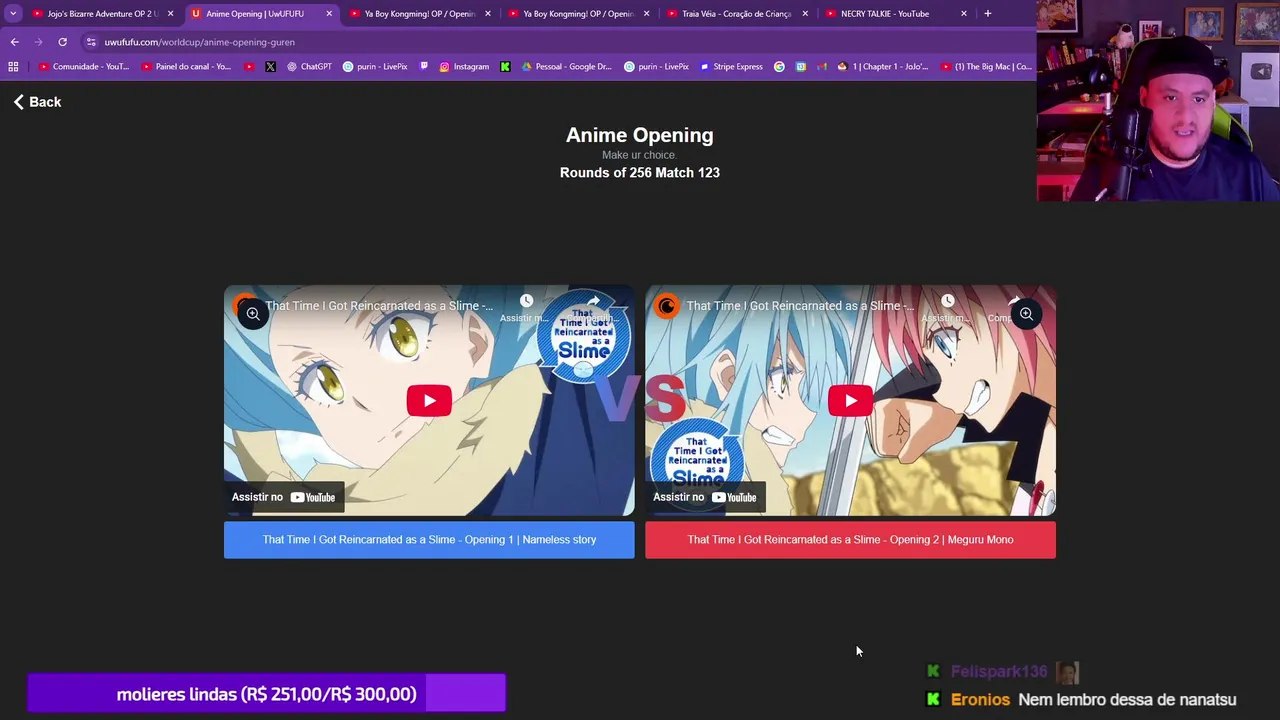Open 1 | Chapter 1 - JoJo bookmark
The height and width of the screenshot is (720, 1280).
pos(883,67)
